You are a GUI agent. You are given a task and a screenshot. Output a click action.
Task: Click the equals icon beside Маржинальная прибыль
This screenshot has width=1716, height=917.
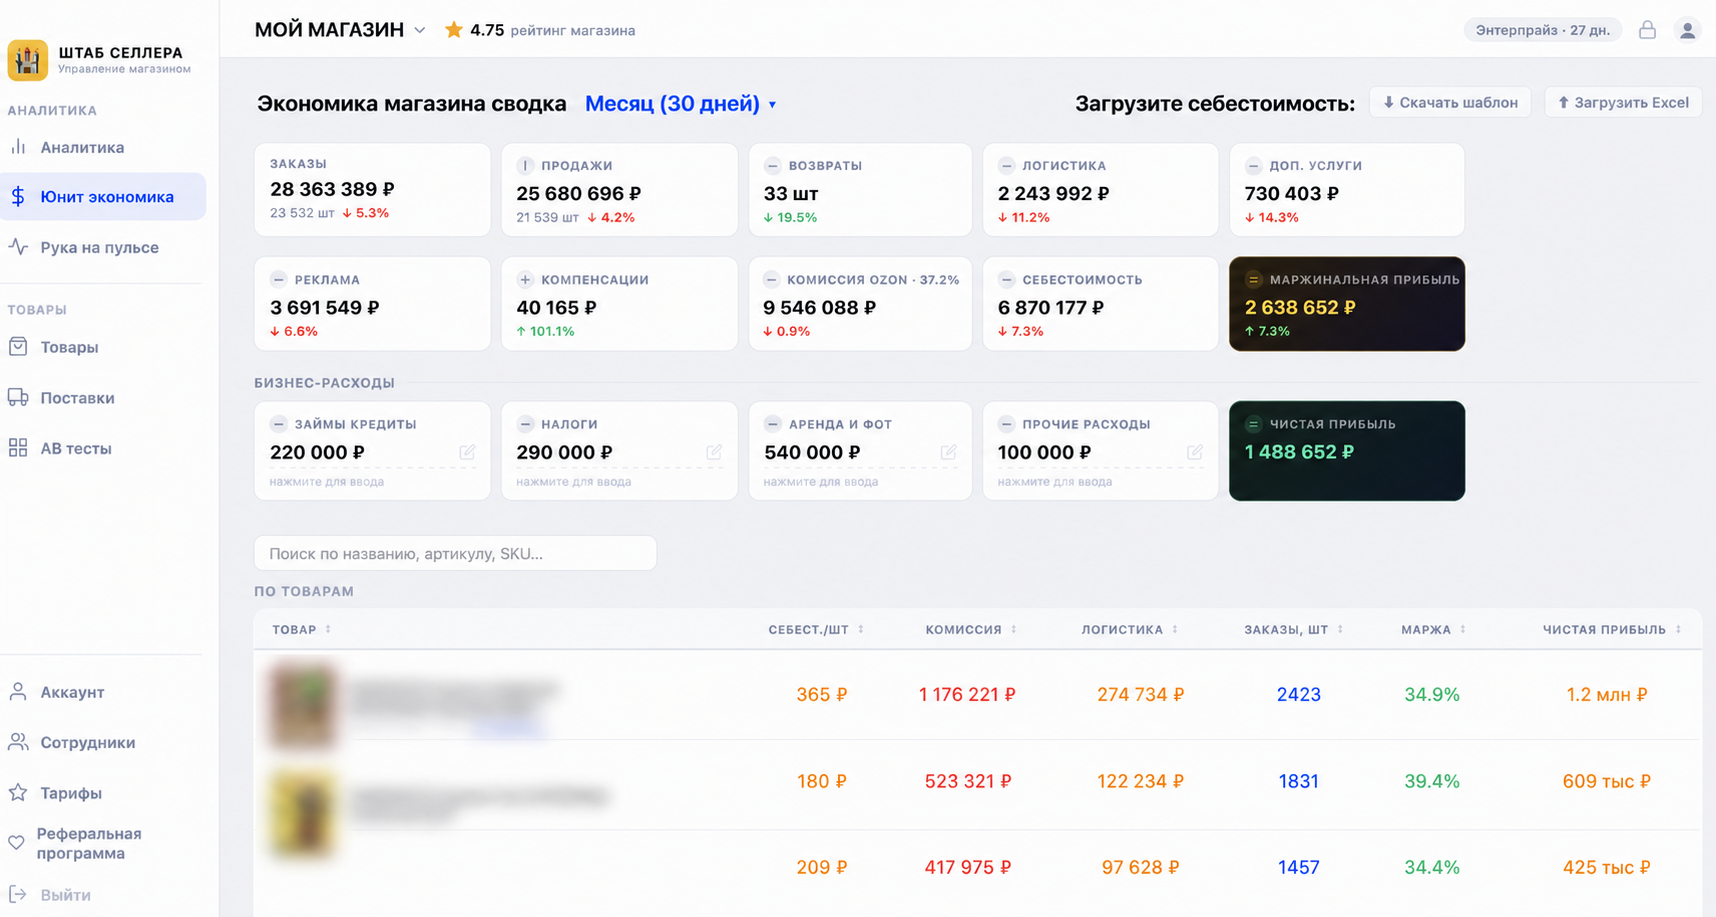tap(1253, 280)
